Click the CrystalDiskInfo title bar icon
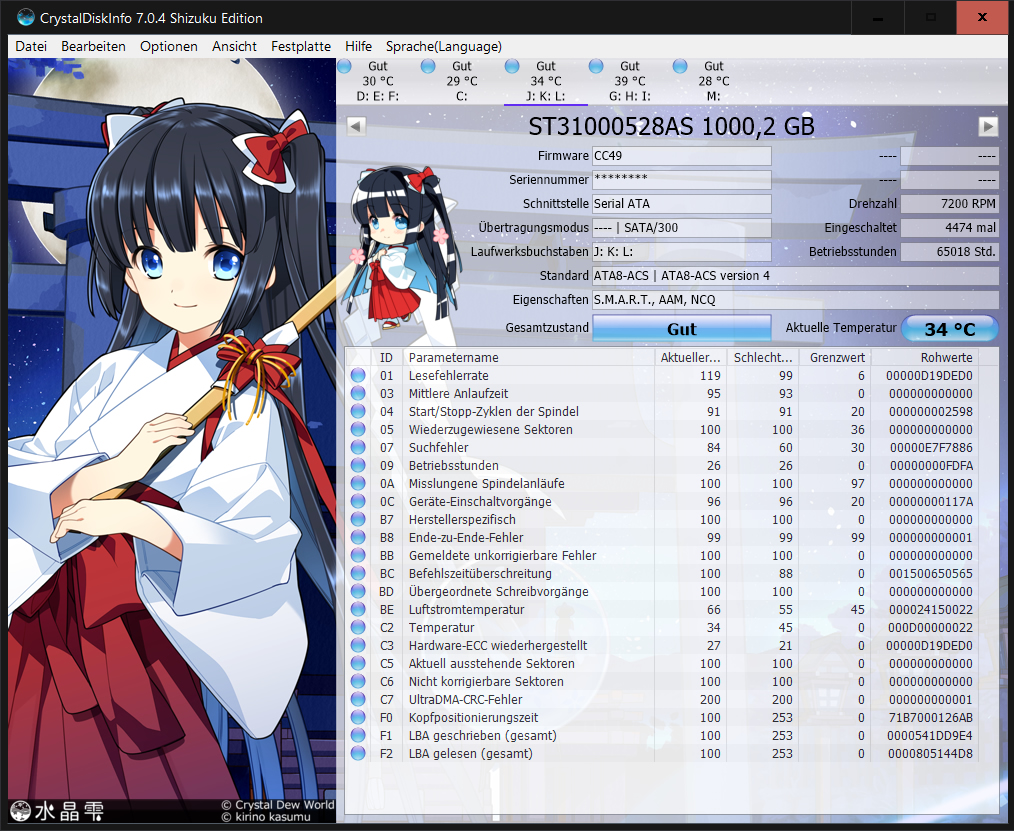The width and height of the screenshot is (1014, 831). coord(26,17)
